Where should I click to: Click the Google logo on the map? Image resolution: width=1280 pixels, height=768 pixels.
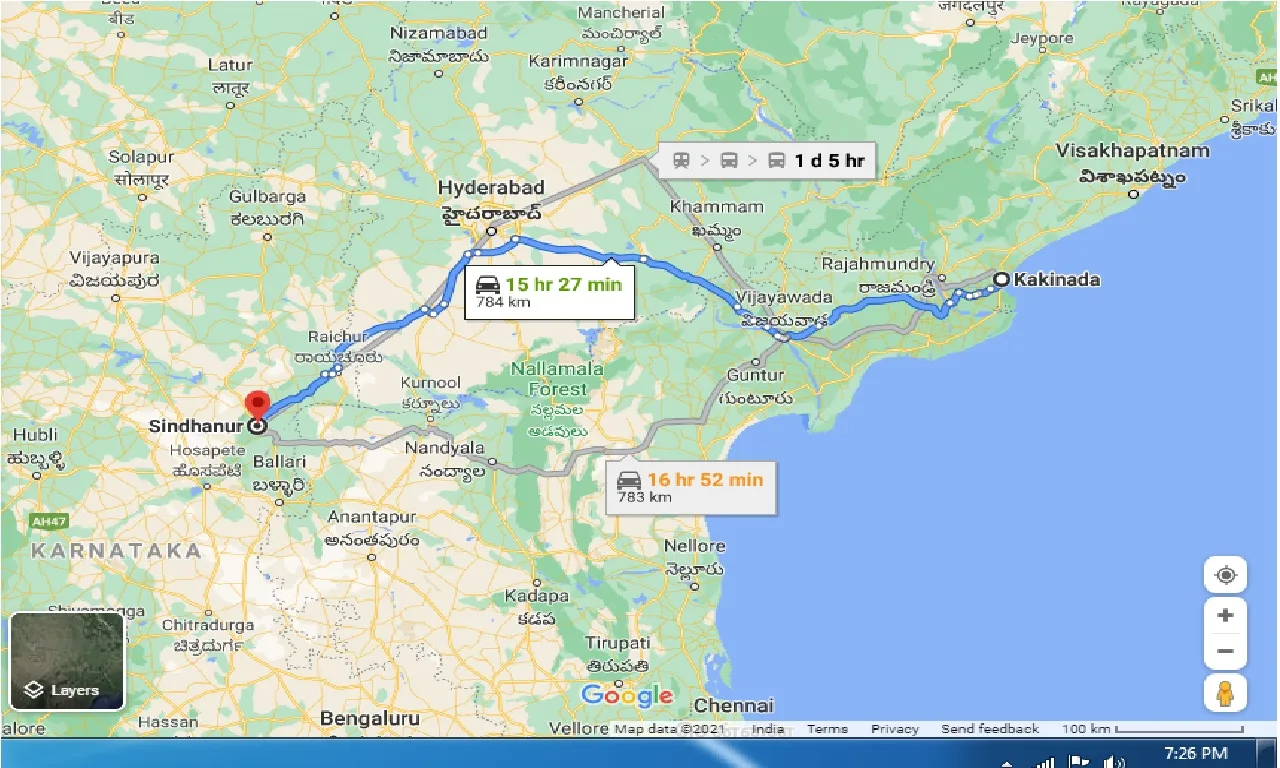click(626, 695)
